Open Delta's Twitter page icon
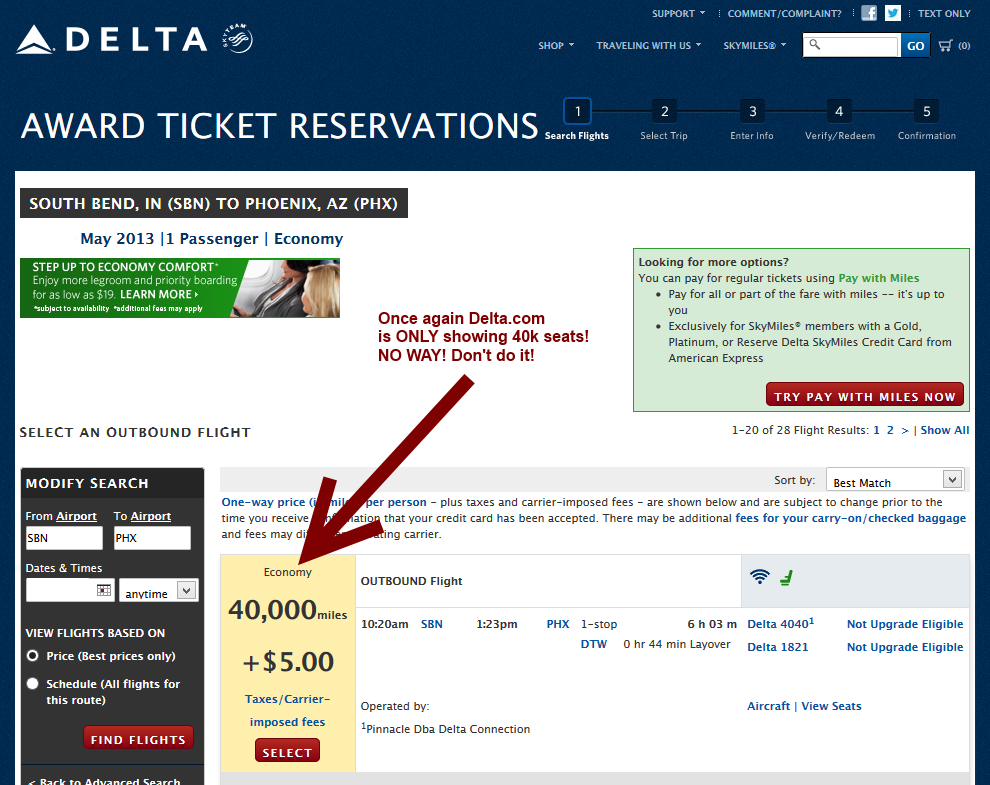This screenshot has height=785, width=990. pyautogui.click(x=893, y=13)
